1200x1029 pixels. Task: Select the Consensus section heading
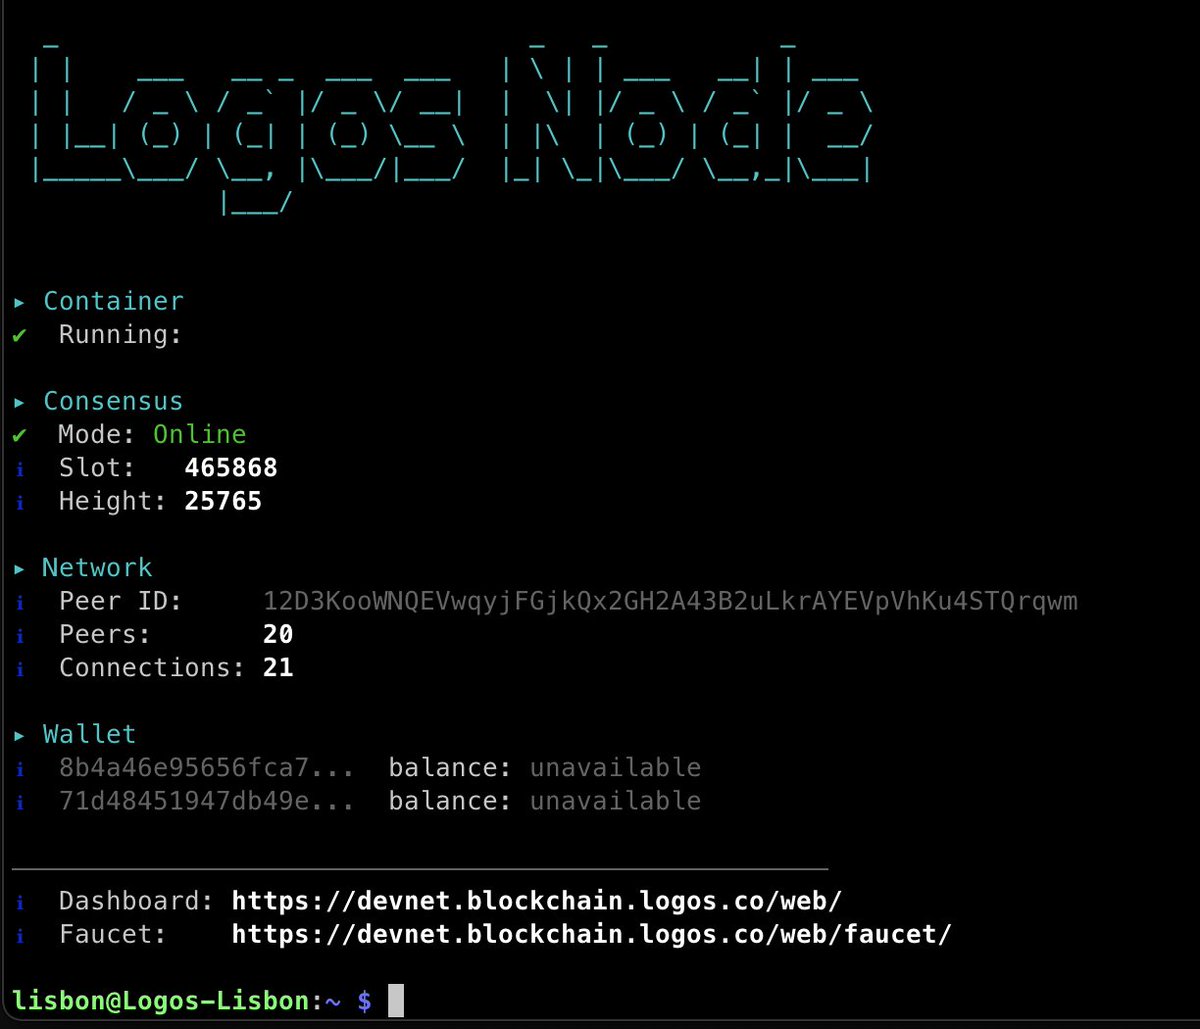click(113, 401)
